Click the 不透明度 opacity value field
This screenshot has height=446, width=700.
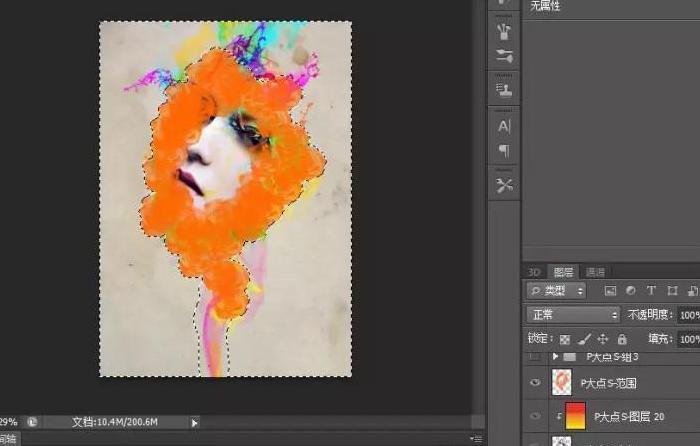point(688,315)
